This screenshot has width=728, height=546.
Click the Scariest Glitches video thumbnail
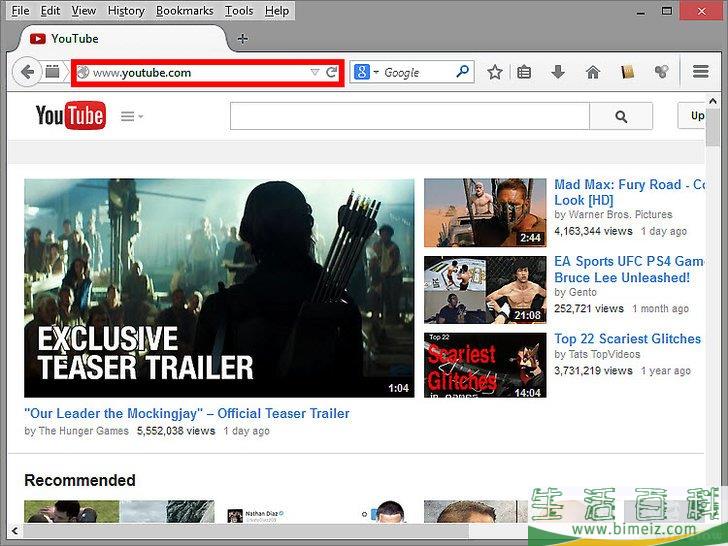pyautogui.click(x=485, y=365)
